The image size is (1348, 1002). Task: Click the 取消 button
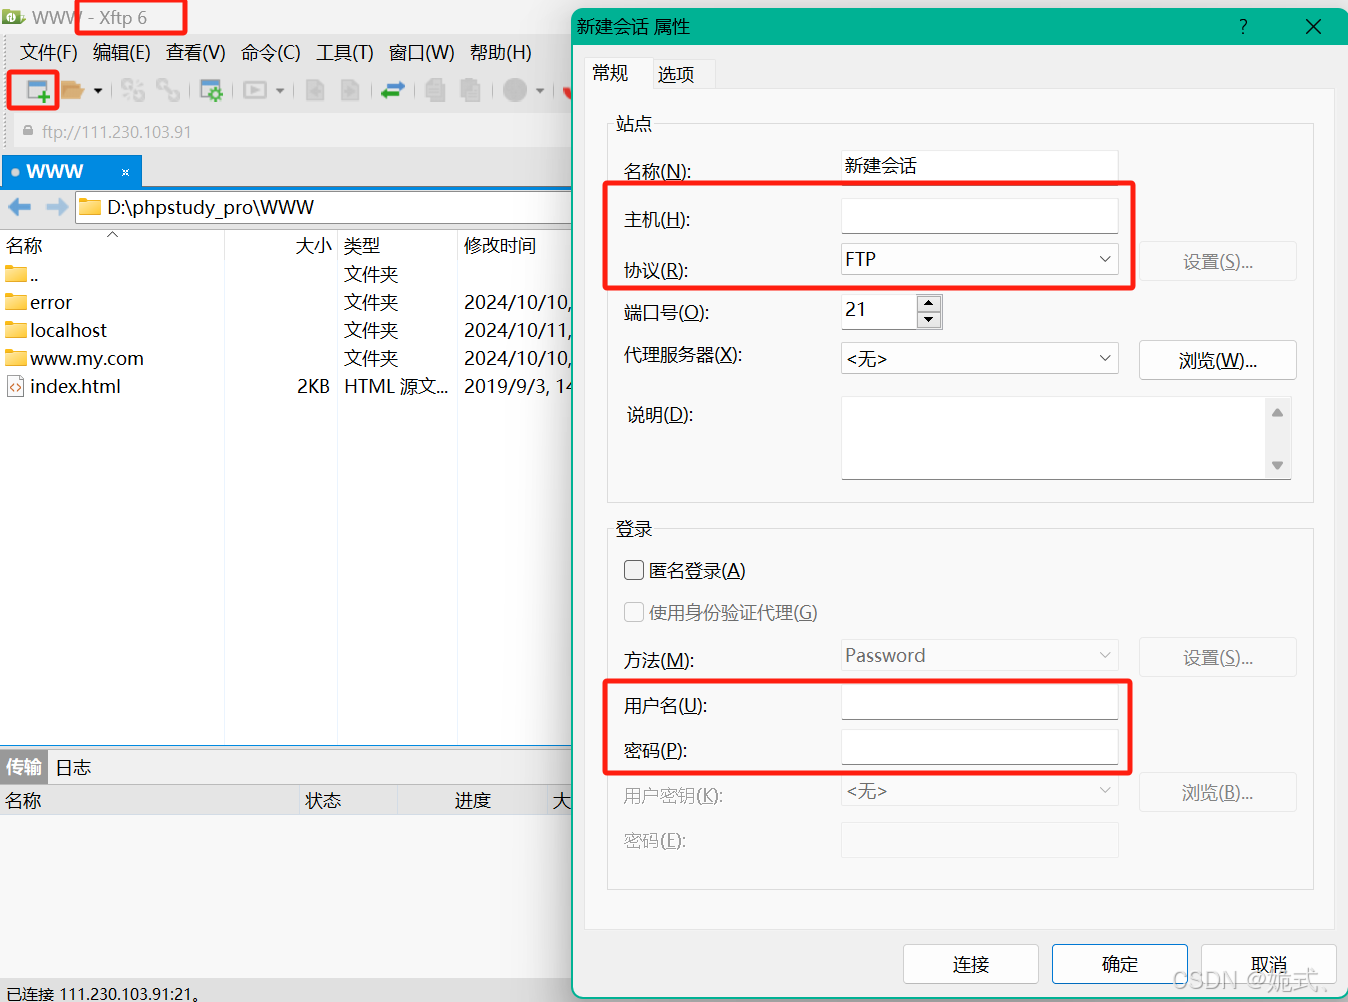point(1268,964)
